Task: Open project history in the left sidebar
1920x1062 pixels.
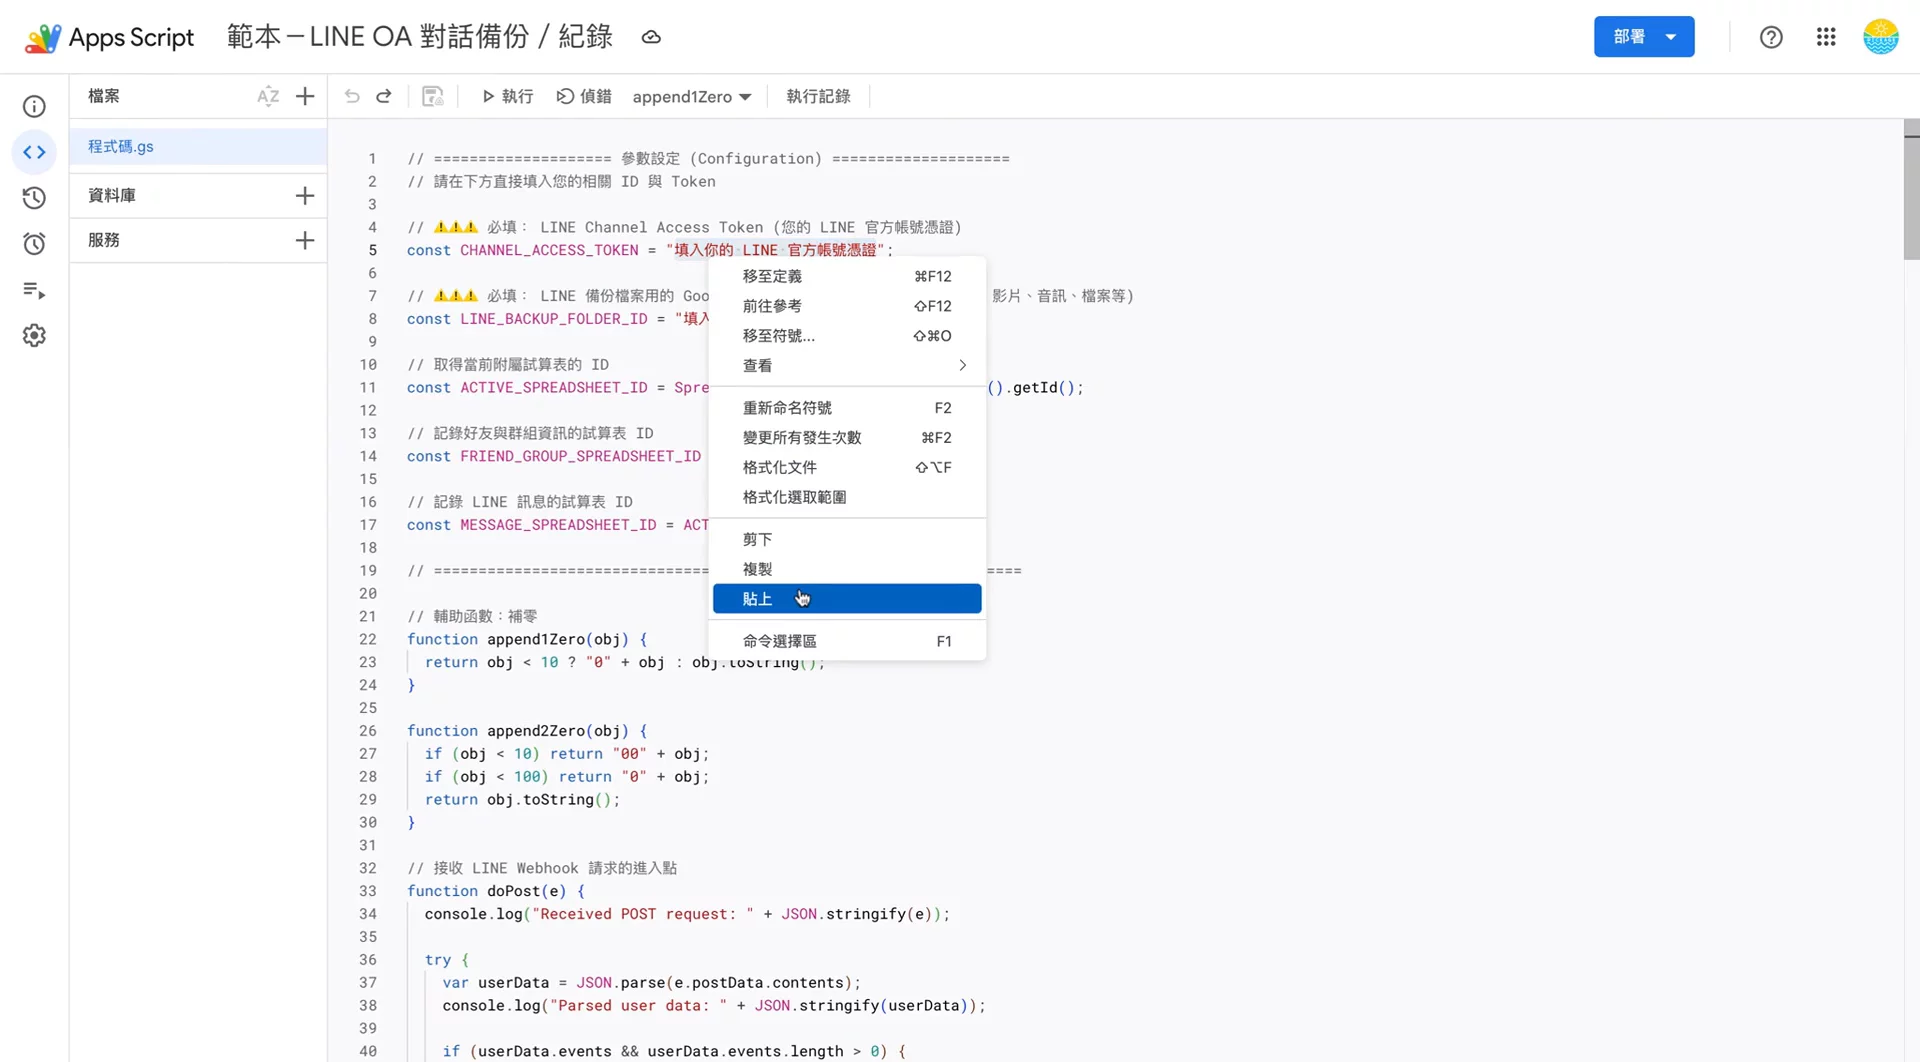Action: coord(34,198)
